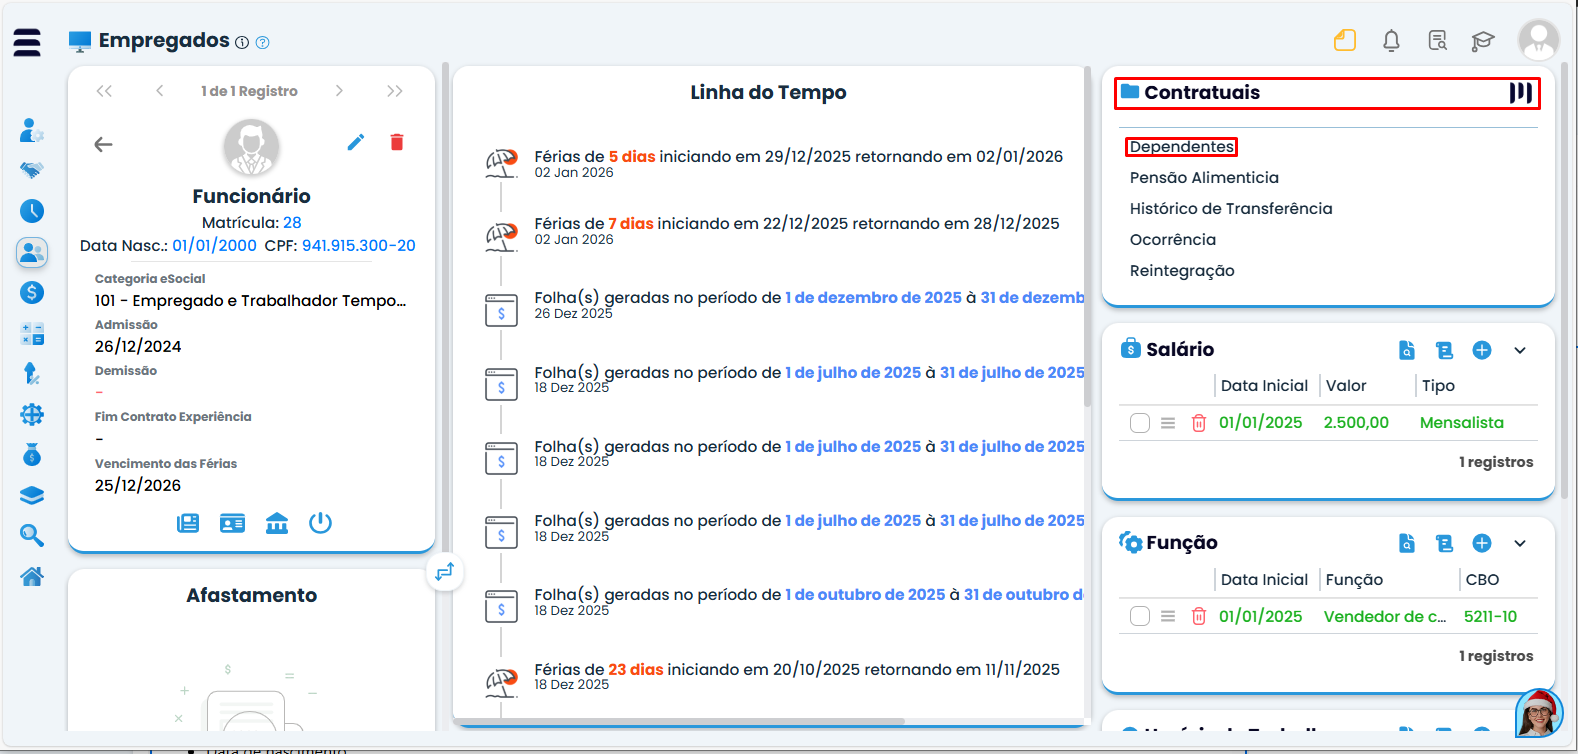Open the document search icon in header
1578x754 pixels.
click(x=1438, y=41)
